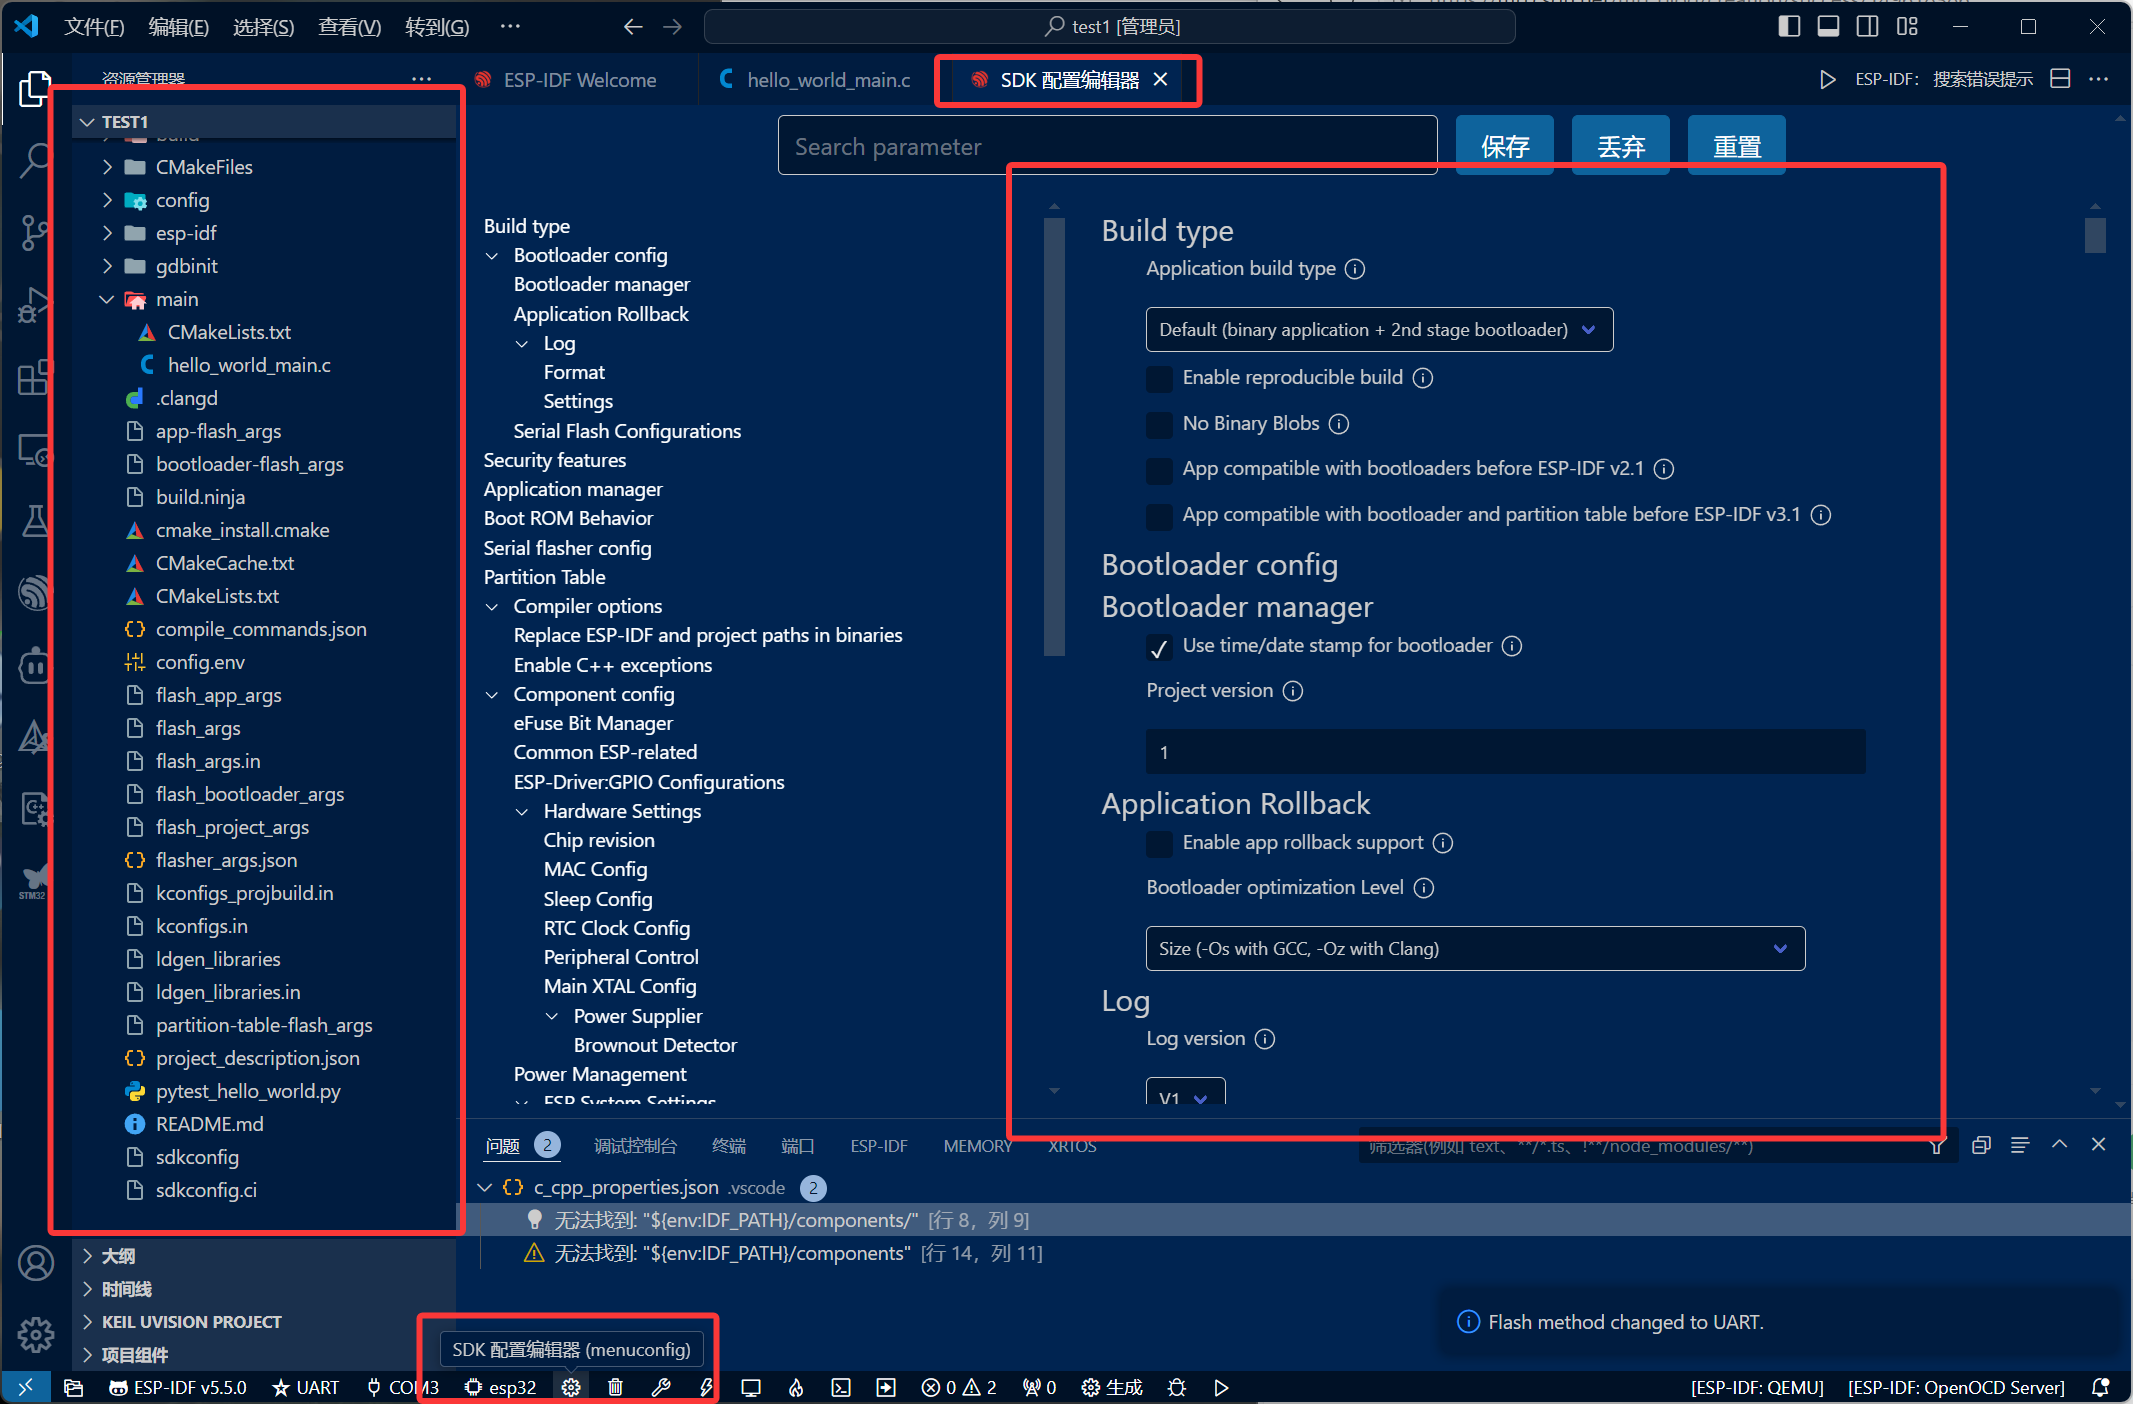The image size is (2133, 1404).
Task: Click the Search parameter input field
Action: coord(1107,146)
